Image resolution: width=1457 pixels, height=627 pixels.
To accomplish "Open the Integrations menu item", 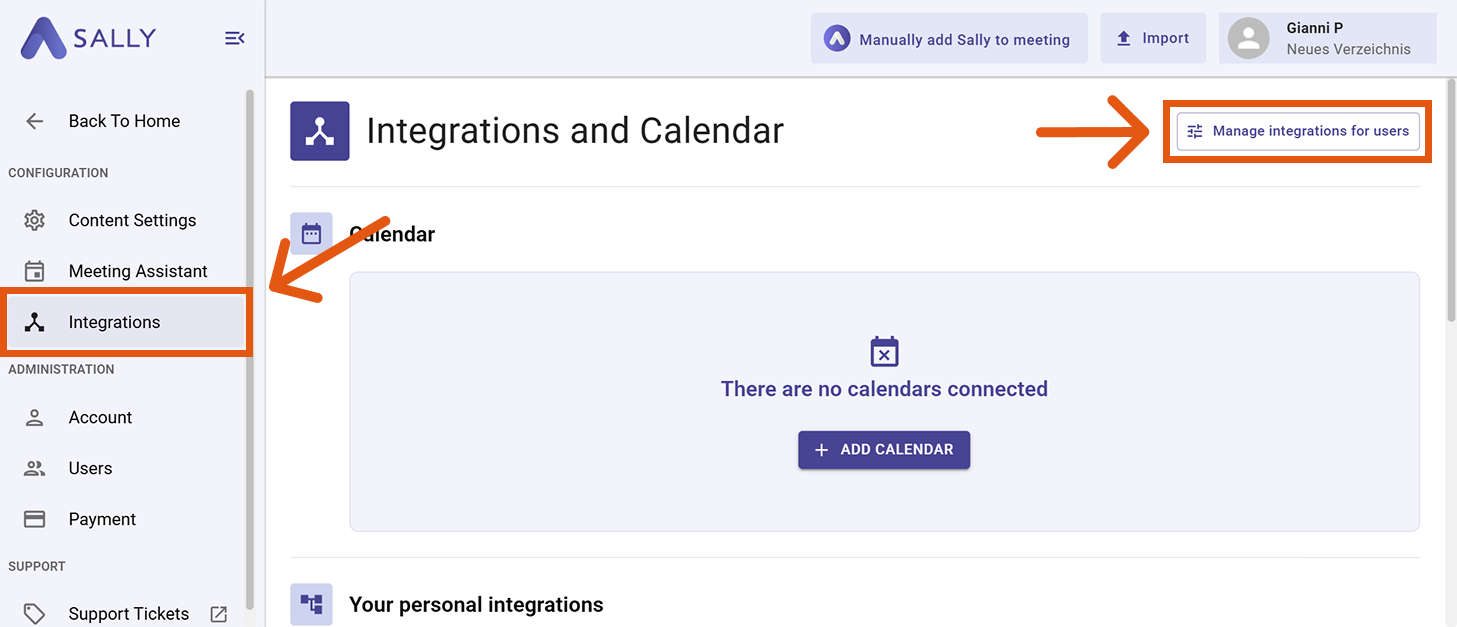I will [x=114, y=322].
